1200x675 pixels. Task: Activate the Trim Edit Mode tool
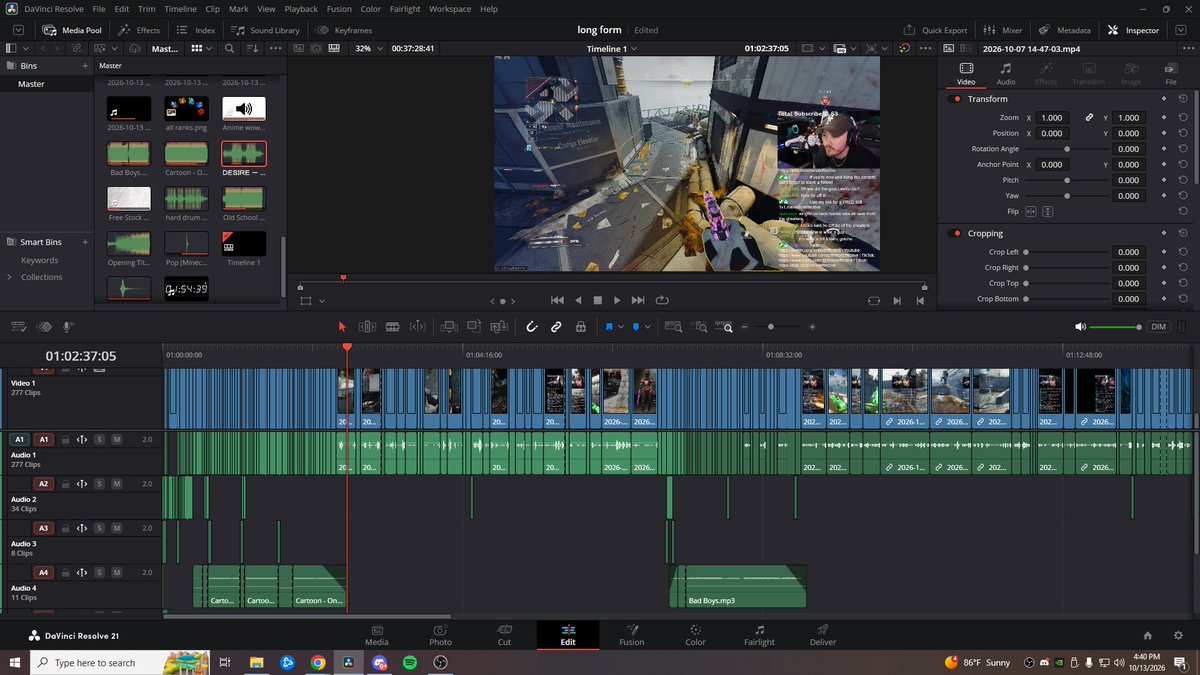coord(367,326)
